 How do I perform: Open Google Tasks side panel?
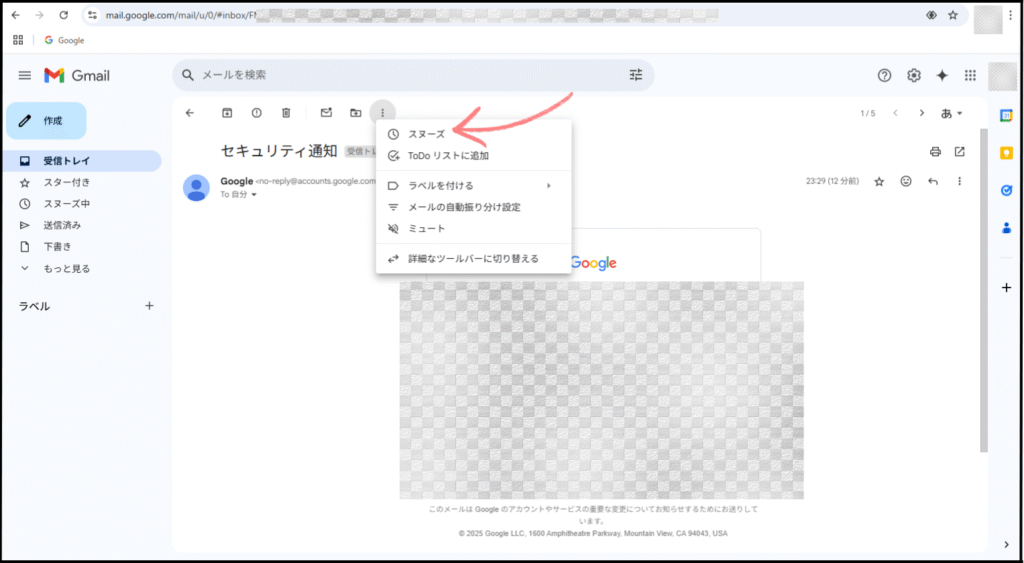[1006, 191]
